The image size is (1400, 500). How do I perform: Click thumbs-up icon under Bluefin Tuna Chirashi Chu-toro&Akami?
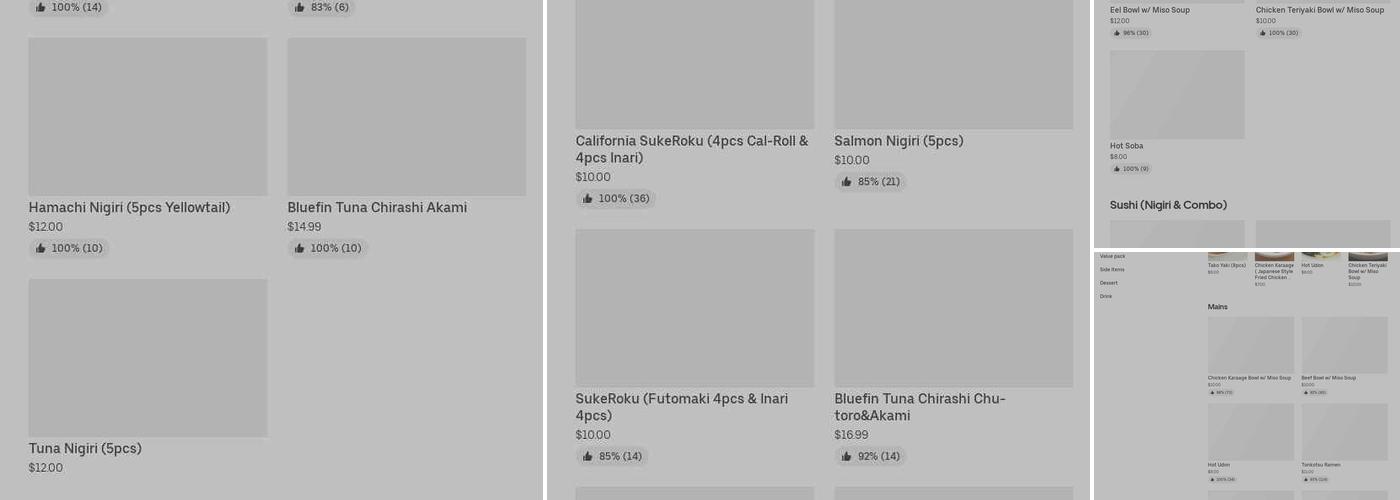tap(846, 457)
